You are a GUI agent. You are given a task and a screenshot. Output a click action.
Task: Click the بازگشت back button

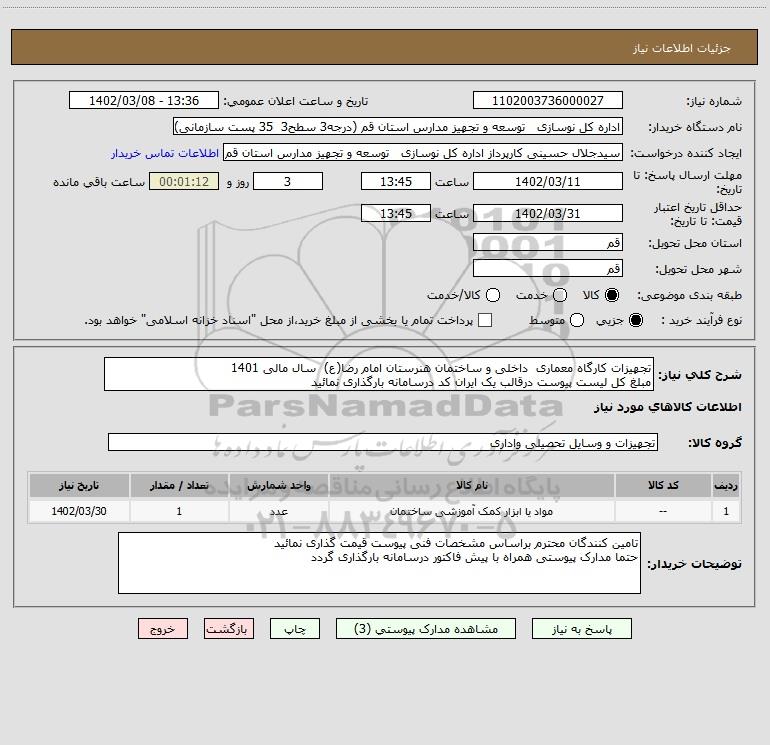[x=229, y=629]
